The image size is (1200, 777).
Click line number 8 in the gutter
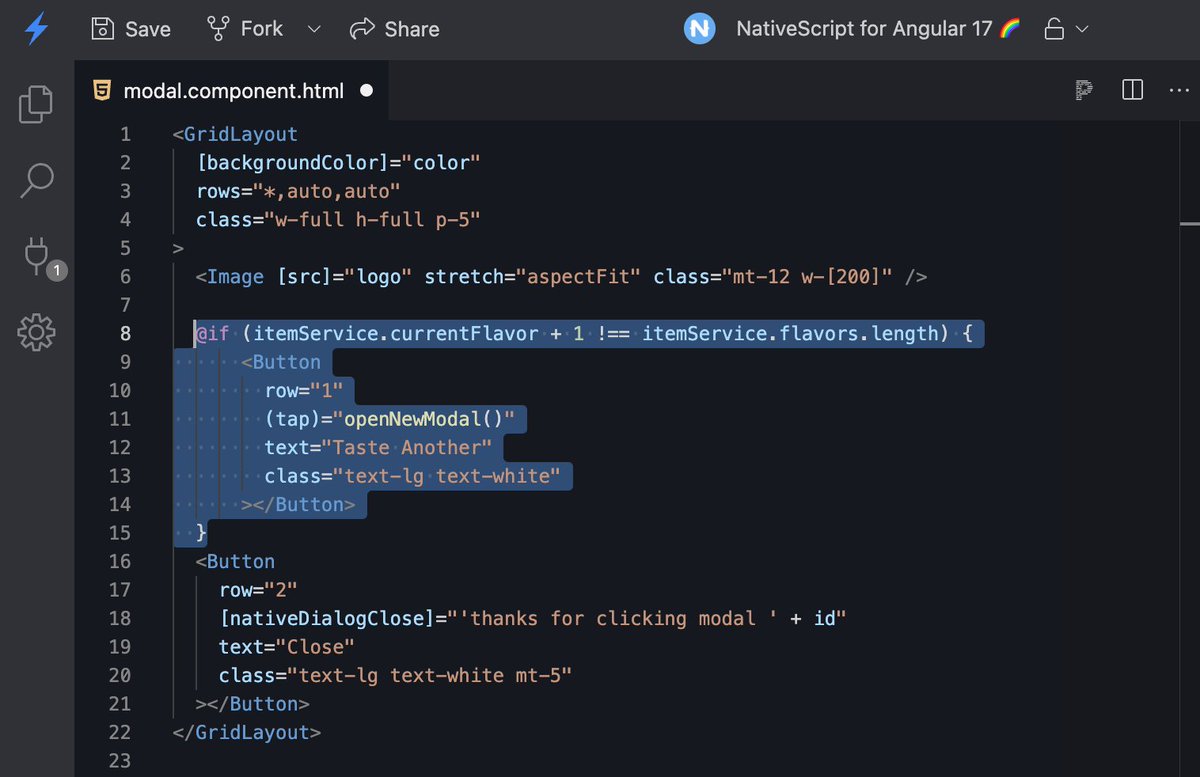coord(124,334)
